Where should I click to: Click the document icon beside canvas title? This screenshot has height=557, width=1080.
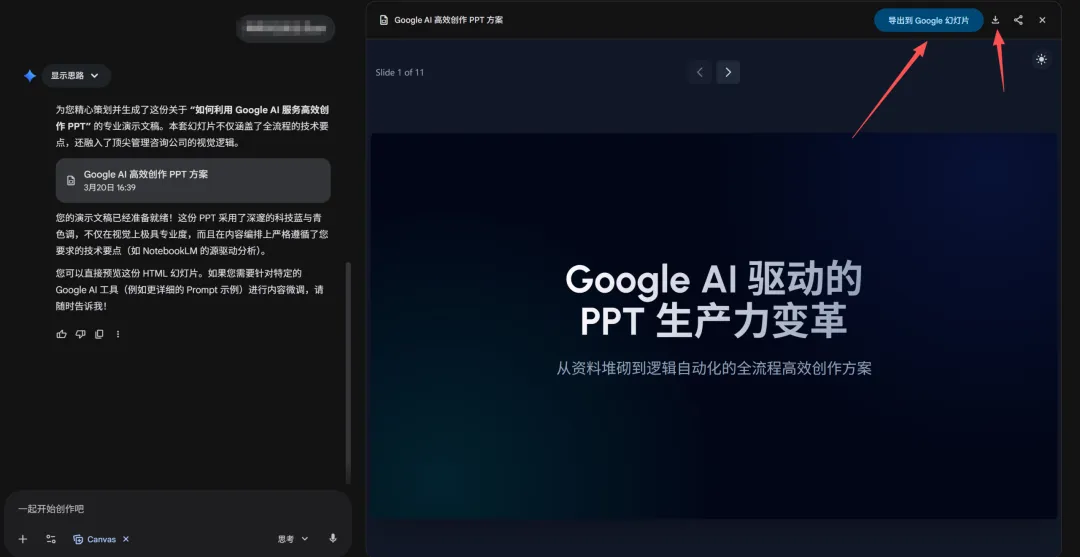(x=384, y=20)
